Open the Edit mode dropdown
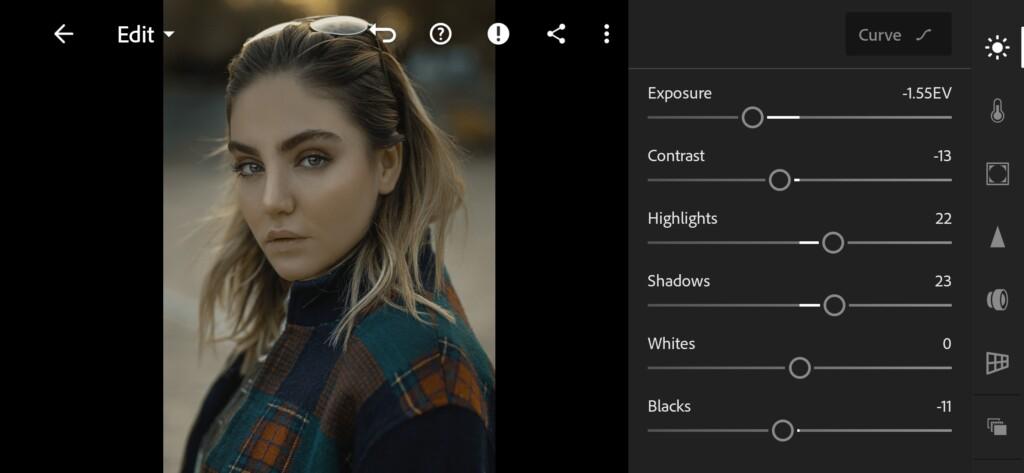 tap(146, 35)
